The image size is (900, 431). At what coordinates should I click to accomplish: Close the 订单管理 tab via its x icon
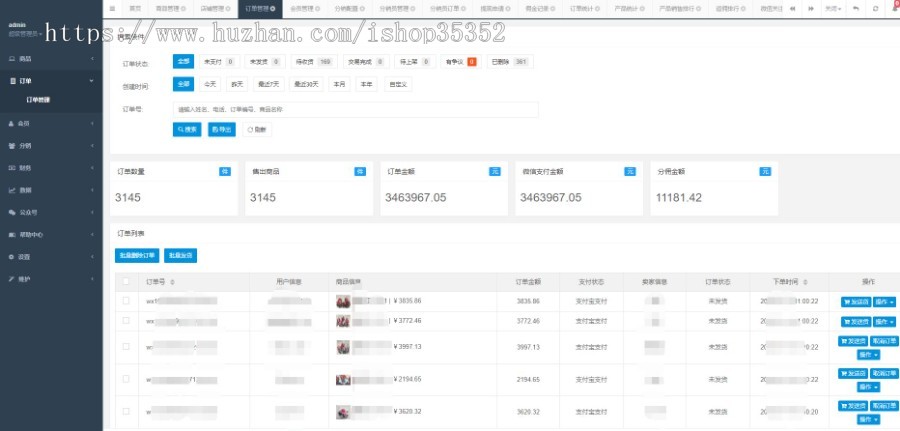[x=272, y=9]
